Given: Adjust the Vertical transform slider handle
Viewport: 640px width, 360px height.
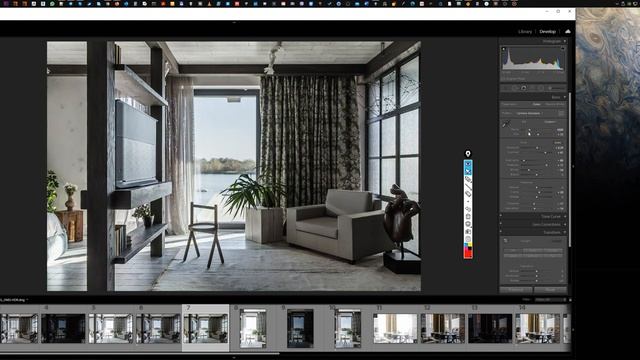Looking at the screenshot, I should [x=537, y=271].
